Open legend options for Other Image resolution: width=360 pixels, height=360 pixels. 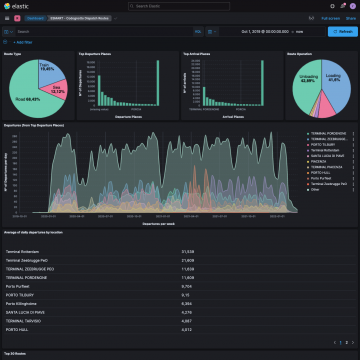click(x=353, y=189)
